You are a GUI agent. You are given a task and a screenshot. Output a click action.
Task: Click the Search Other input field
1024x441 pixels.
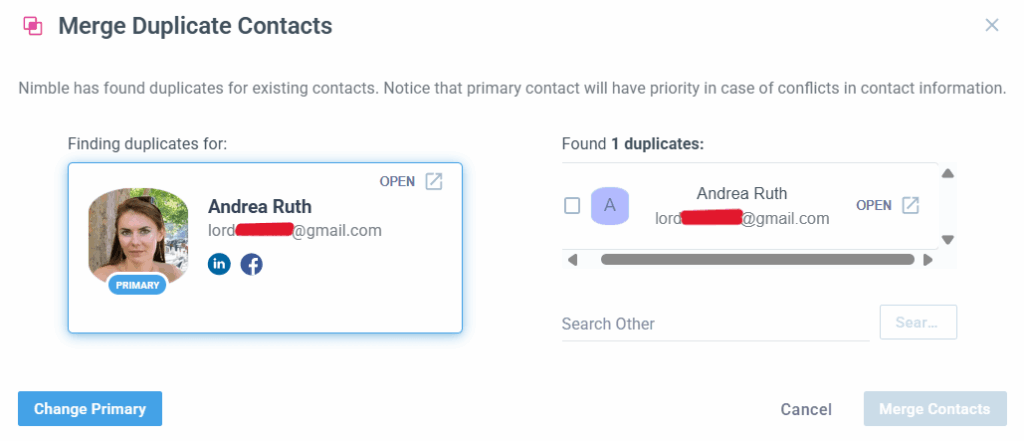[x=715, y=324]
